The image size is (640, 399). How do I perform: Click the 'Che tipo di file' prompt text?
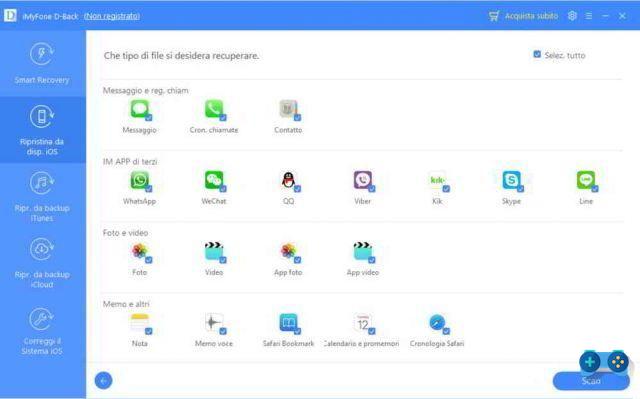(182, 55)
